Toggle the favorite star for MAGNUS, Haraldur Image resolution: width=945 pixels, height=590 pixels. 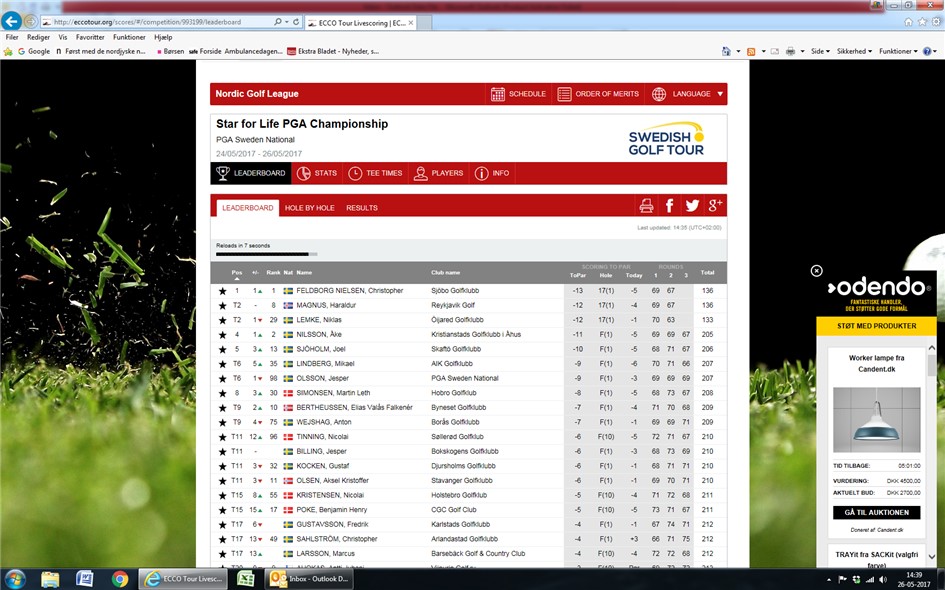(222, 306)
